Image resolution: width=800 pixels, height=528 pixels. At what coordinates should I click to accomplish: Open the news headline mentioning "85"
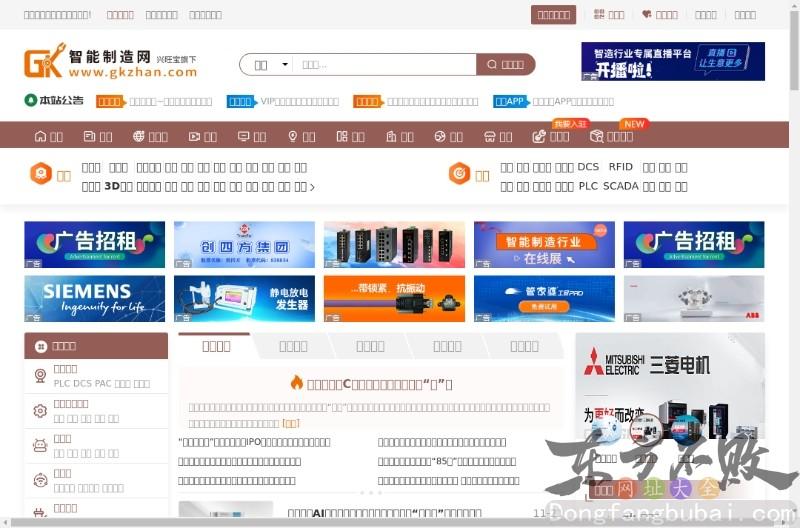[447, 461]
